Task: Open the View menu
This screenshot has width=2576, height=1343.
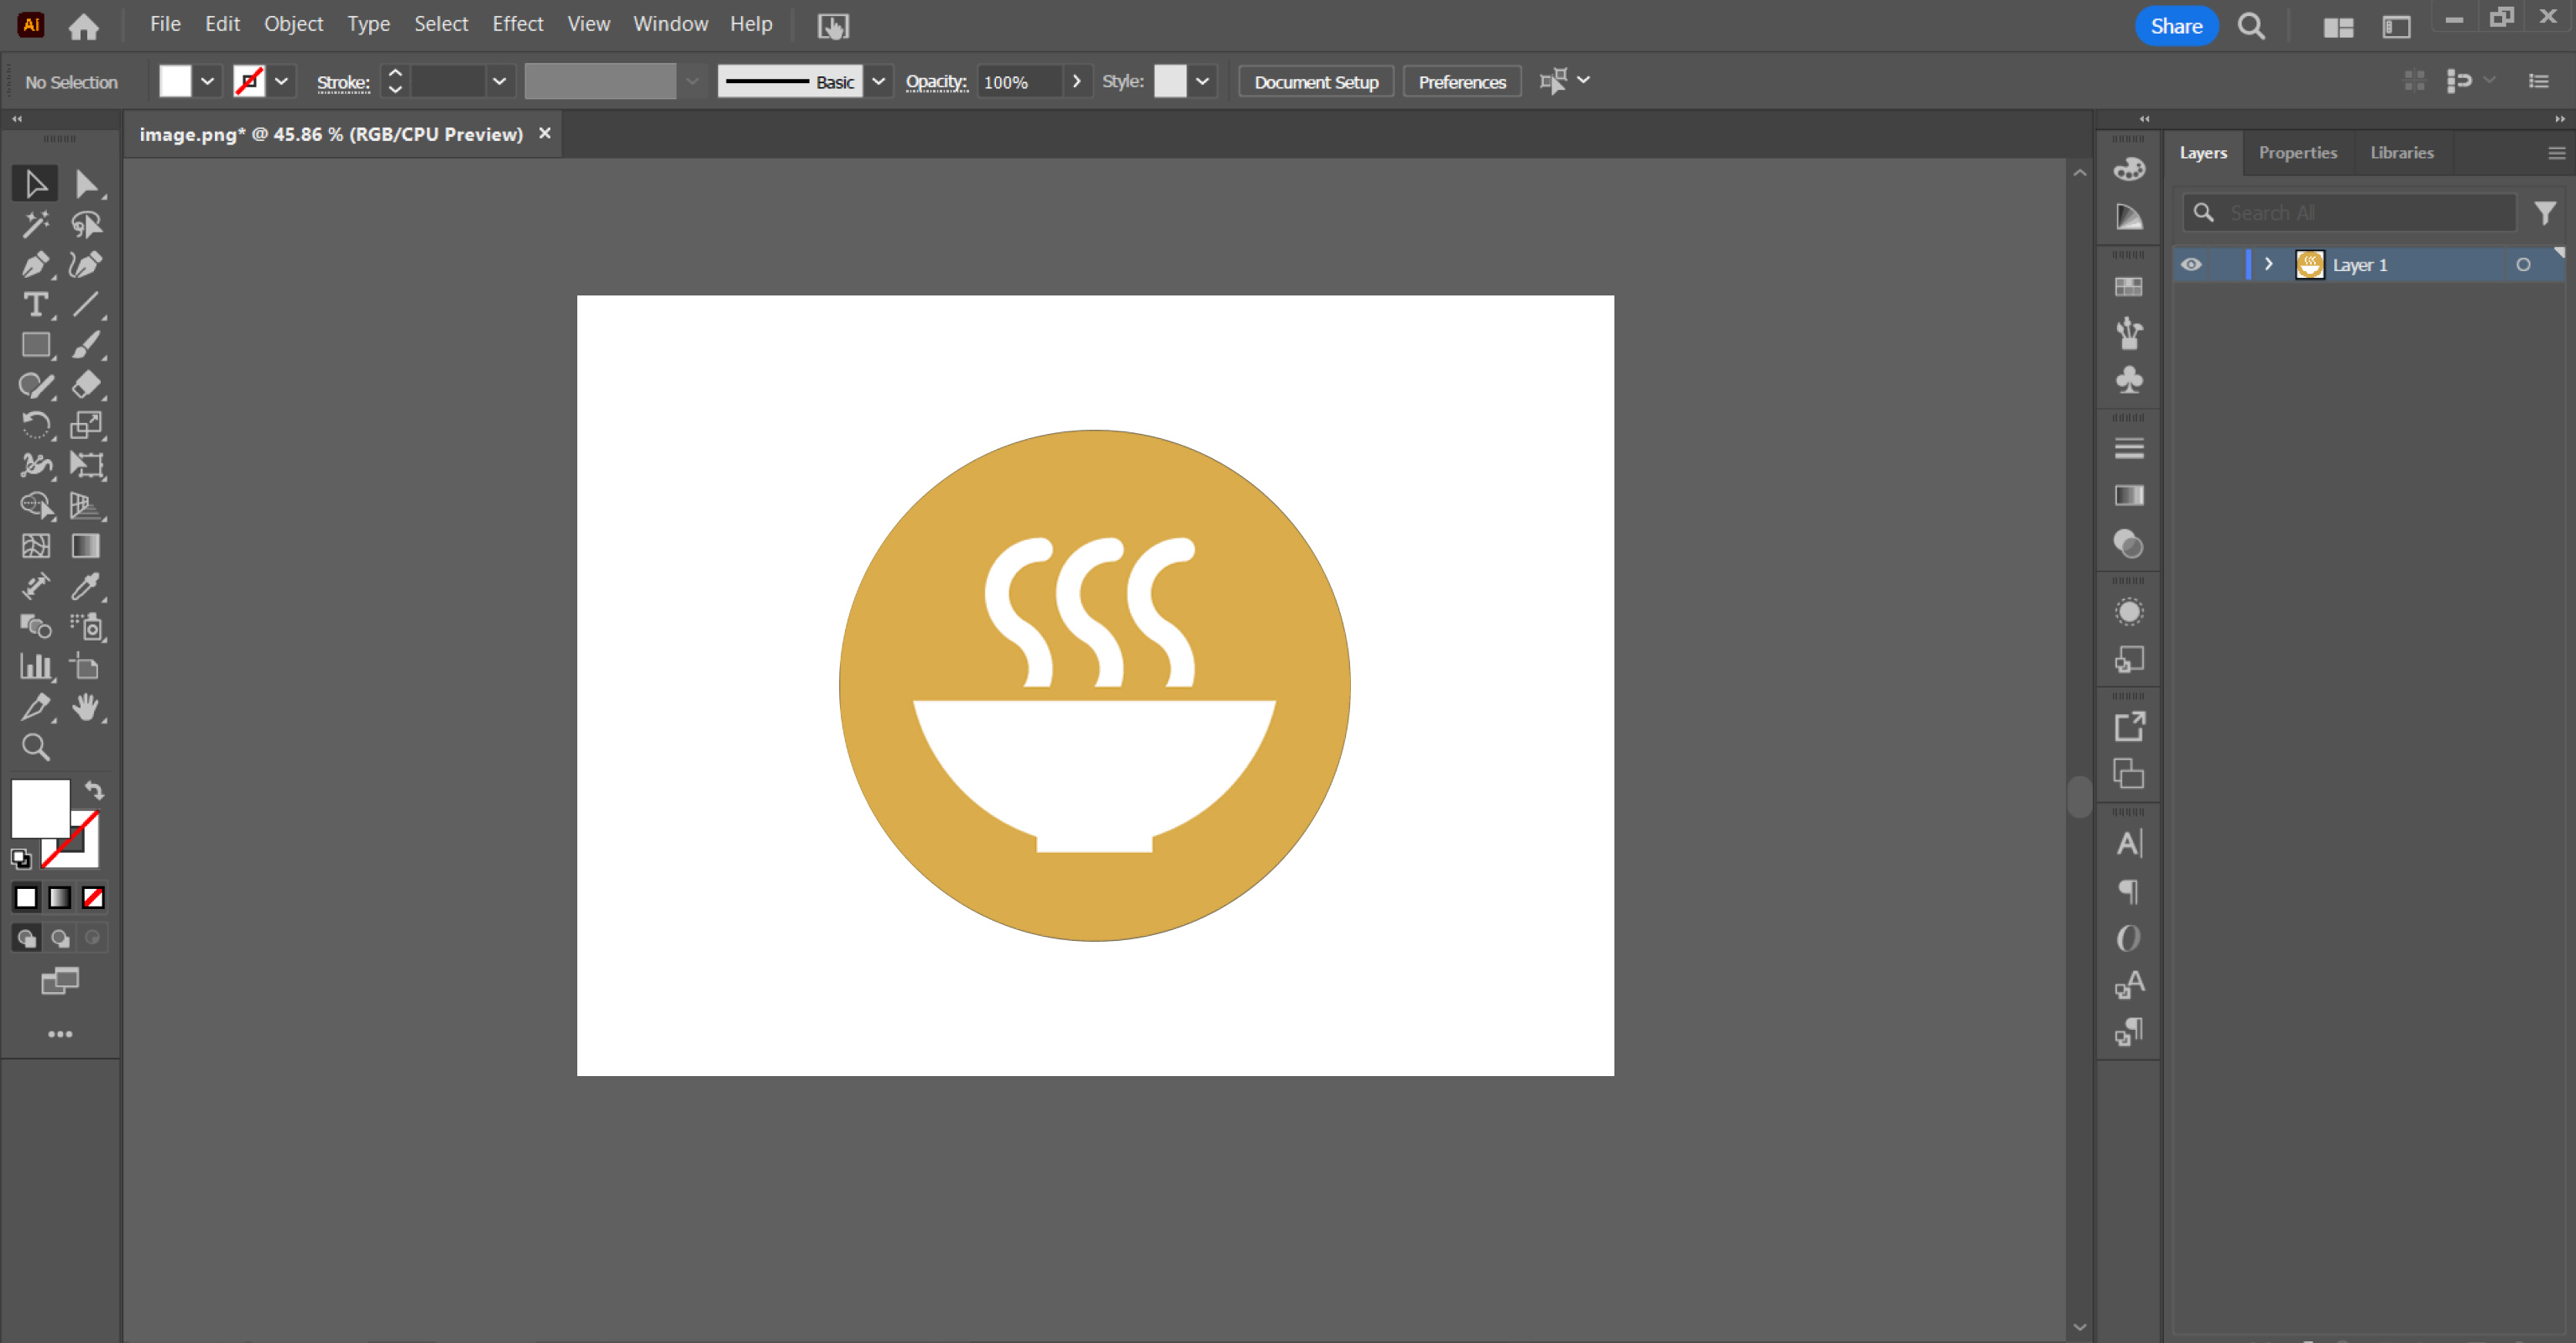Action: 587,24
